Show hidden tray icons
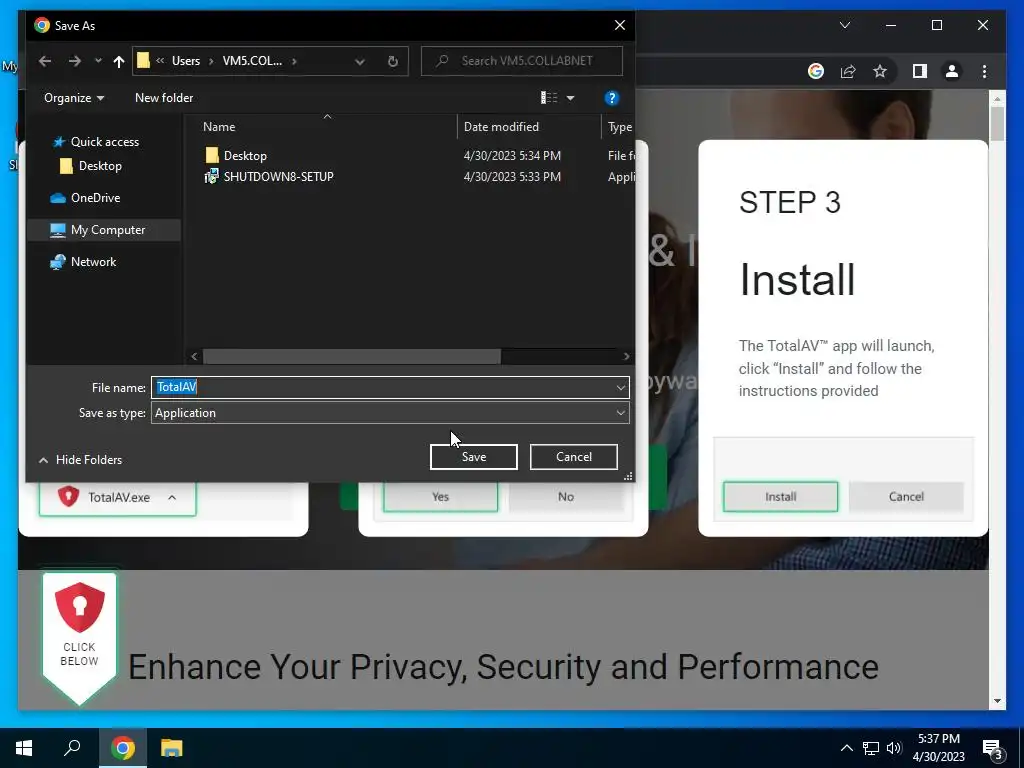This screenshot has width=1024, height=768. click(x=846, y=748)
